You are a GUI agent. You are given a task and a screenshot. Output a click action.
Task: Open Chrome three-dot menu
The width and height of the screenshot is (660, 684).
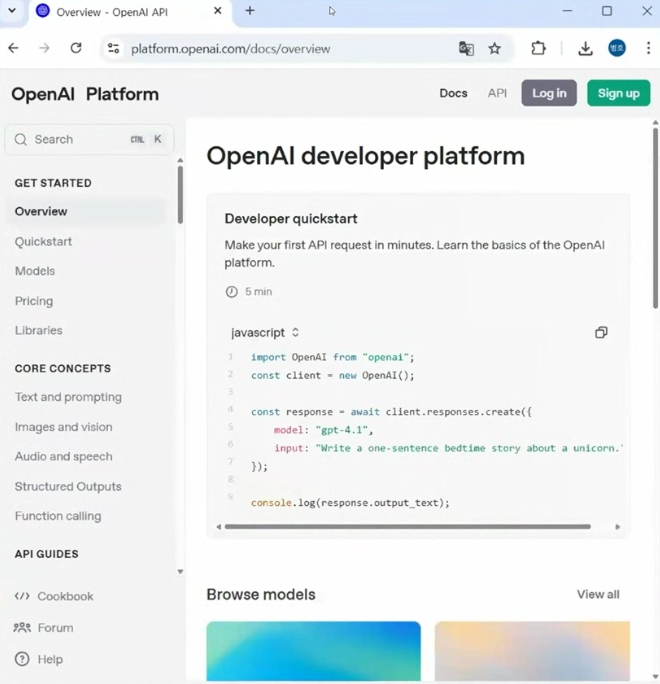(x=649, y=48)
